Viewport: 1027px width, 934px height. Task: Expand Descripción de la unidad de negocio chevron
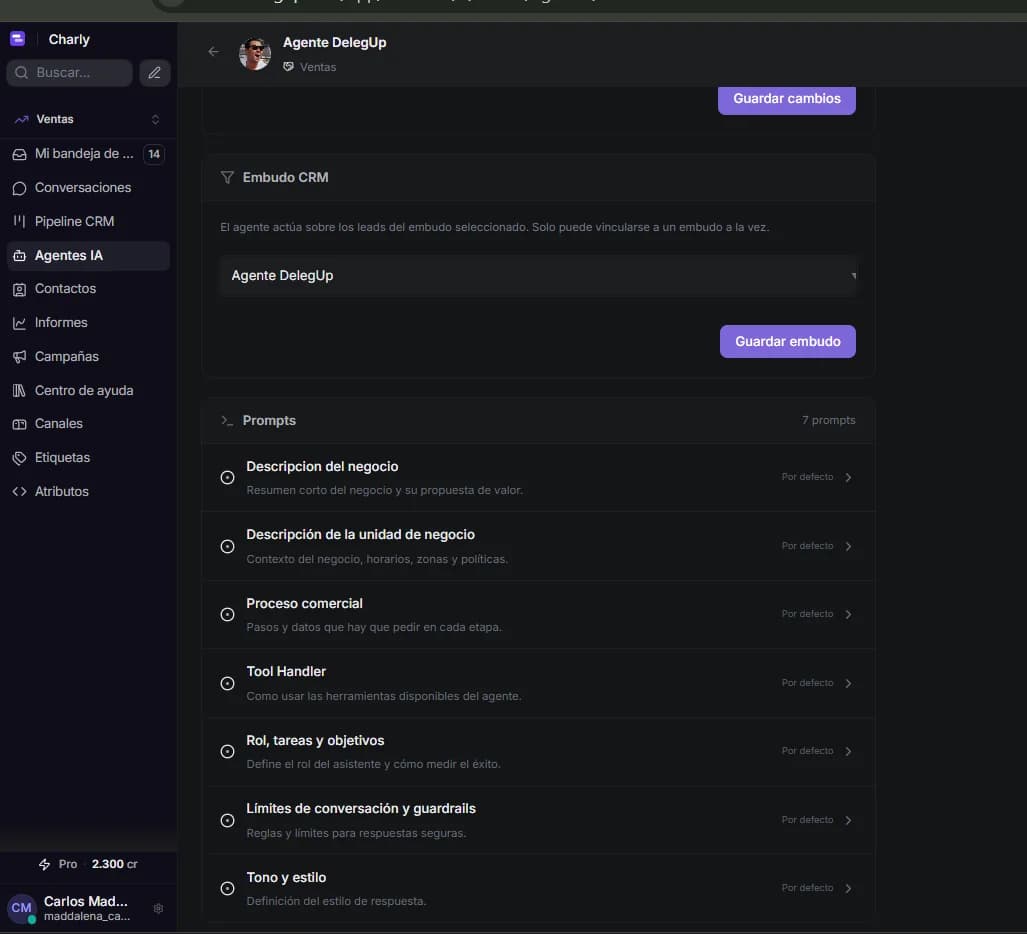tap(848, 546)
